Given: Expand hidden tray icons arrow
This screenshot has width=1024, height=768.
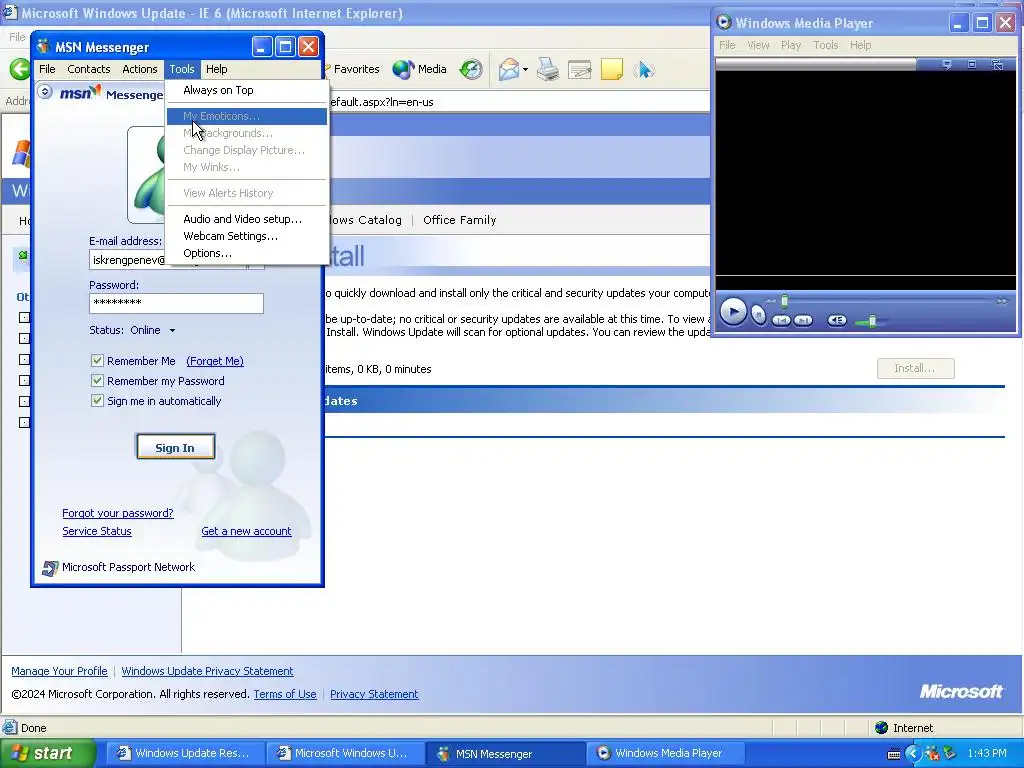Looking at the screenshot, I should tap(912, 754).
